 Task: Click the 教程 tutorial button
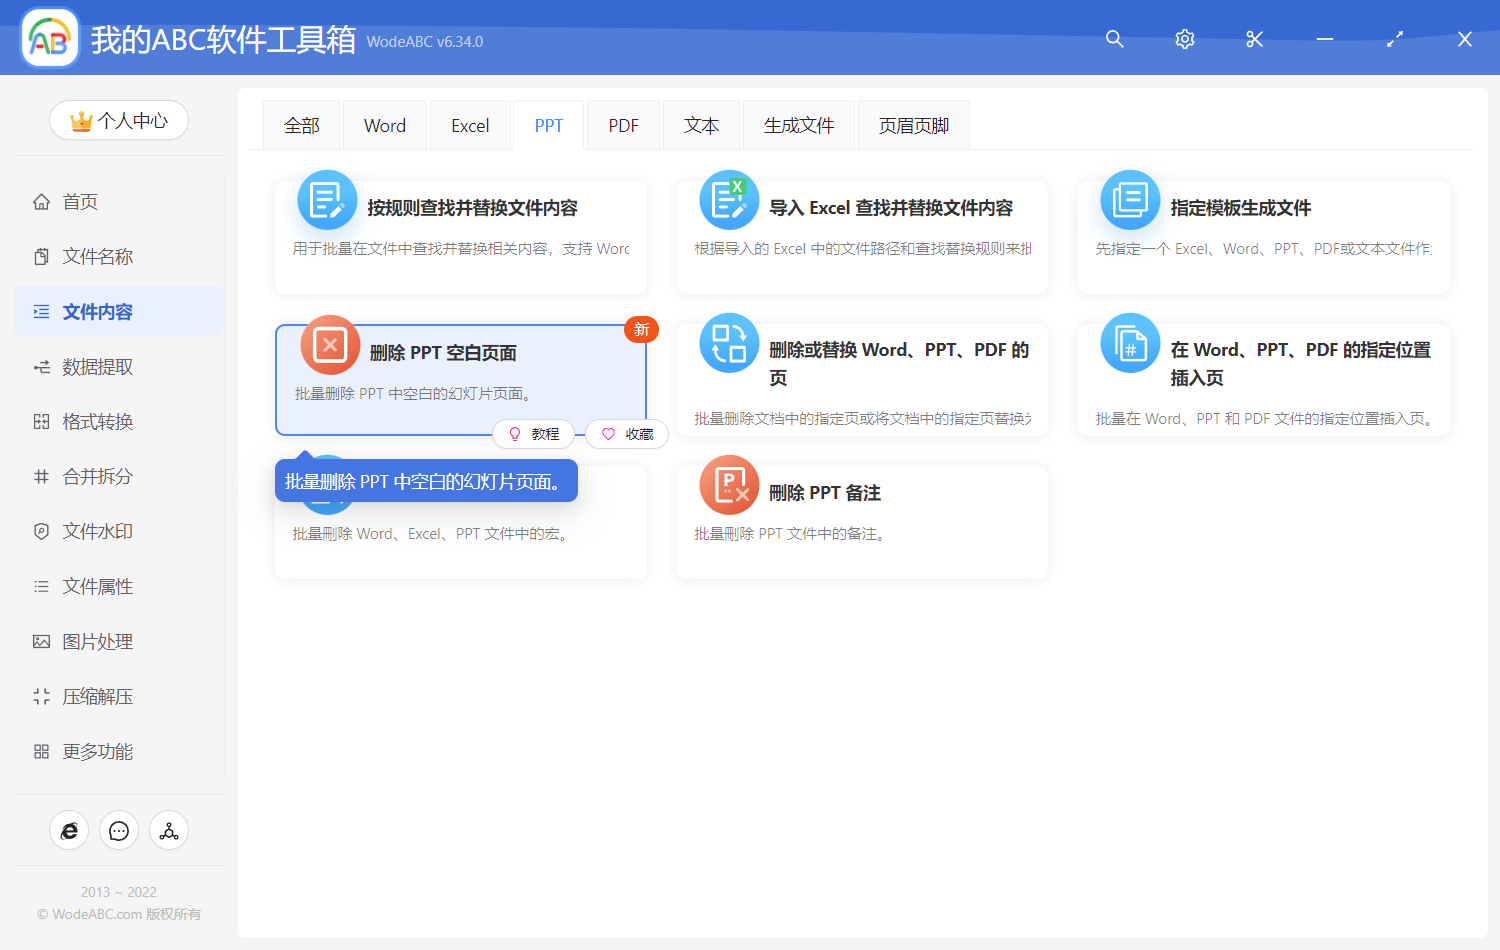point(534,434)
